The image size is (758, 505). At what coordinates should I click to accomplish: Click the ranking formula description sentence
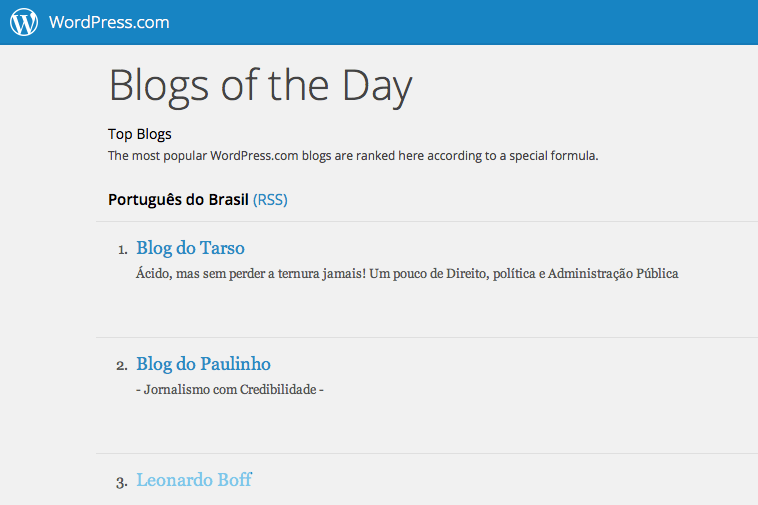coord(353,156)
